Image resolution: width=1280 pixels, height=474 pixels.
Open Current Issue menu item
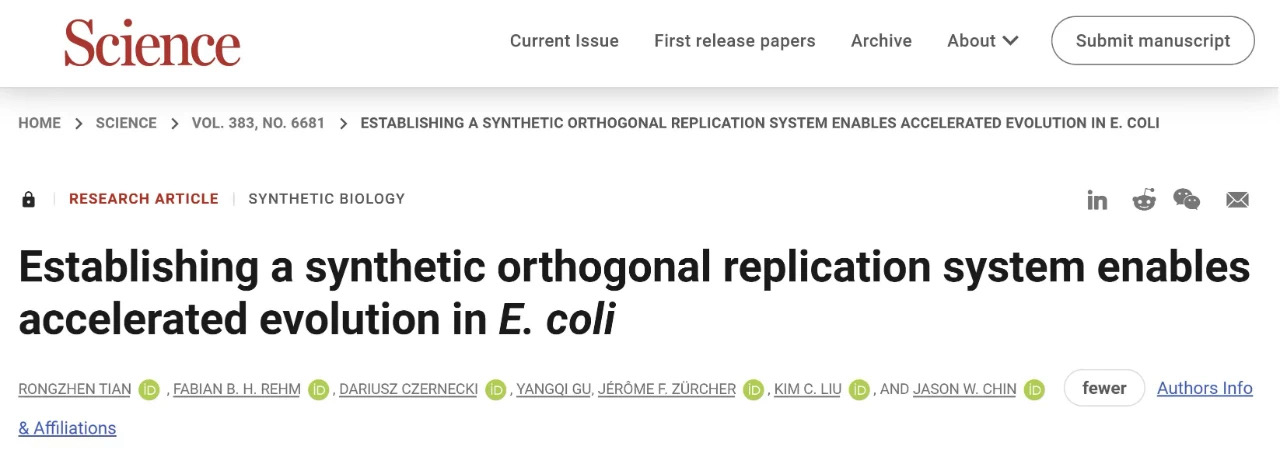coord(564,41)
